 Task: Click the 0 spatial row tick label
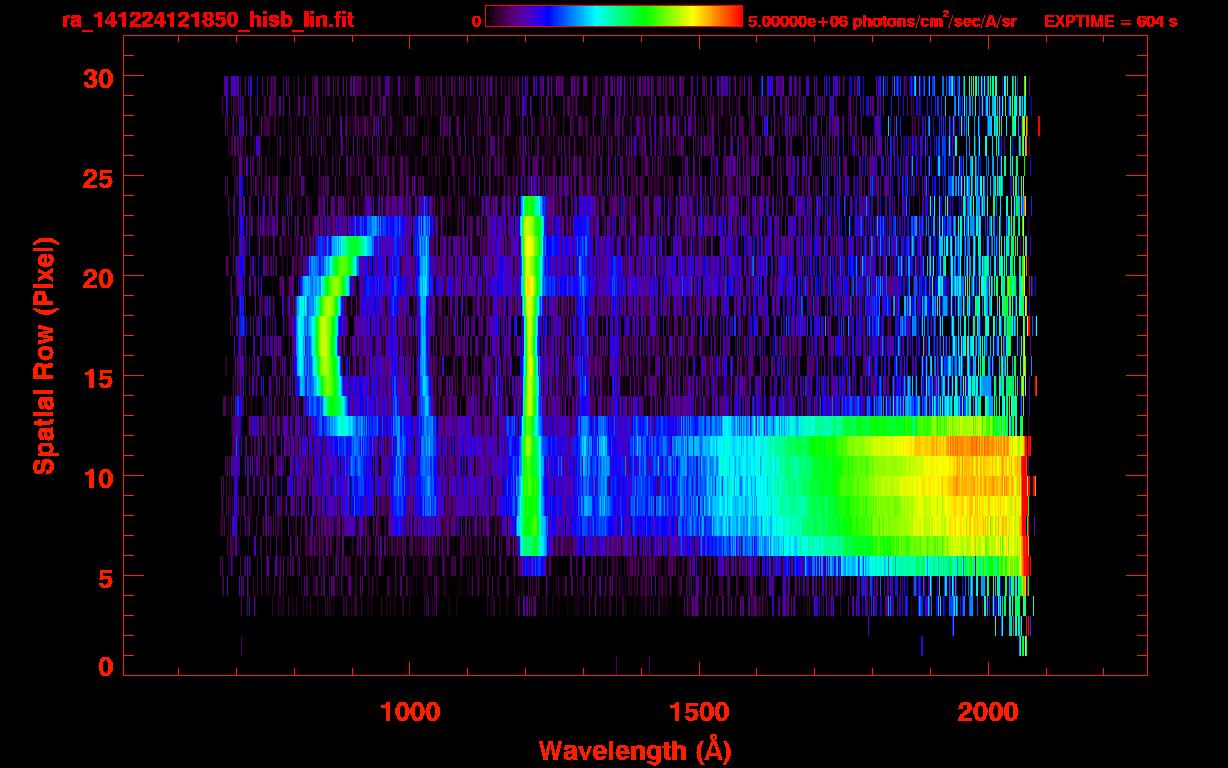(106, 667)
